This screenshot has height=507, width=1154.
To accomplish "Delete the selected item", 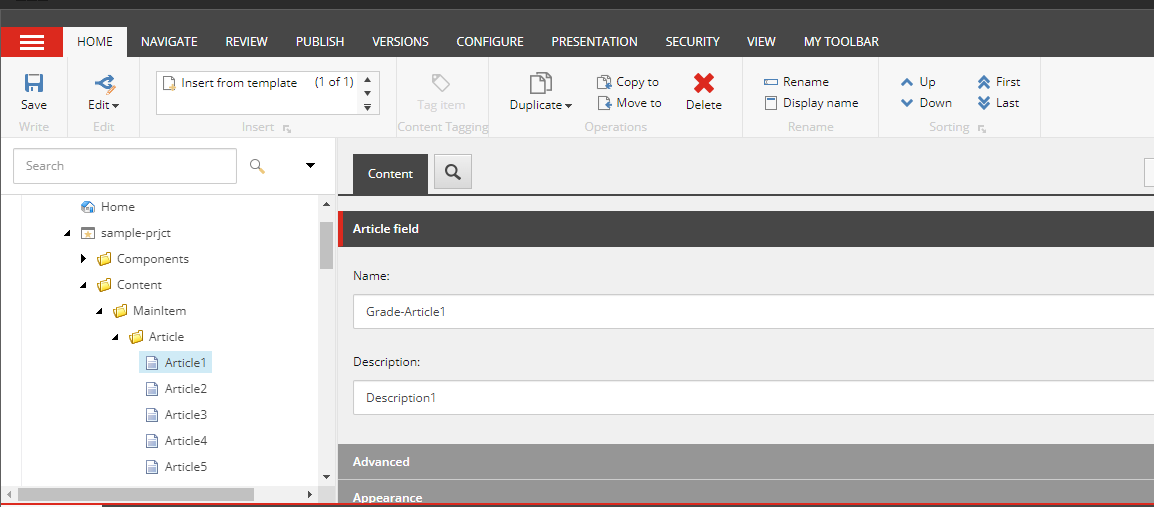I will 704,91.
